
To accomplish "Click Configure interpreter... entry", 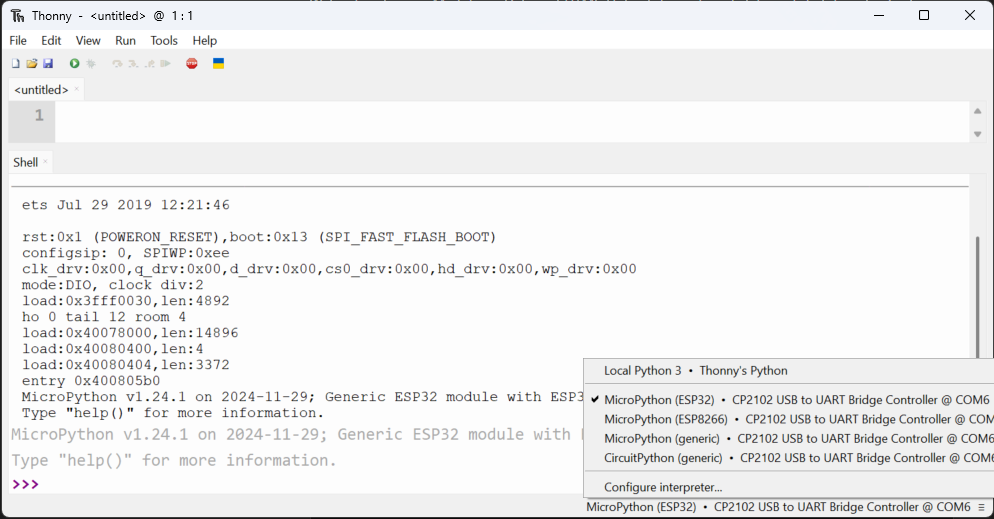I will pyautogui.click(x=662, y=487).
